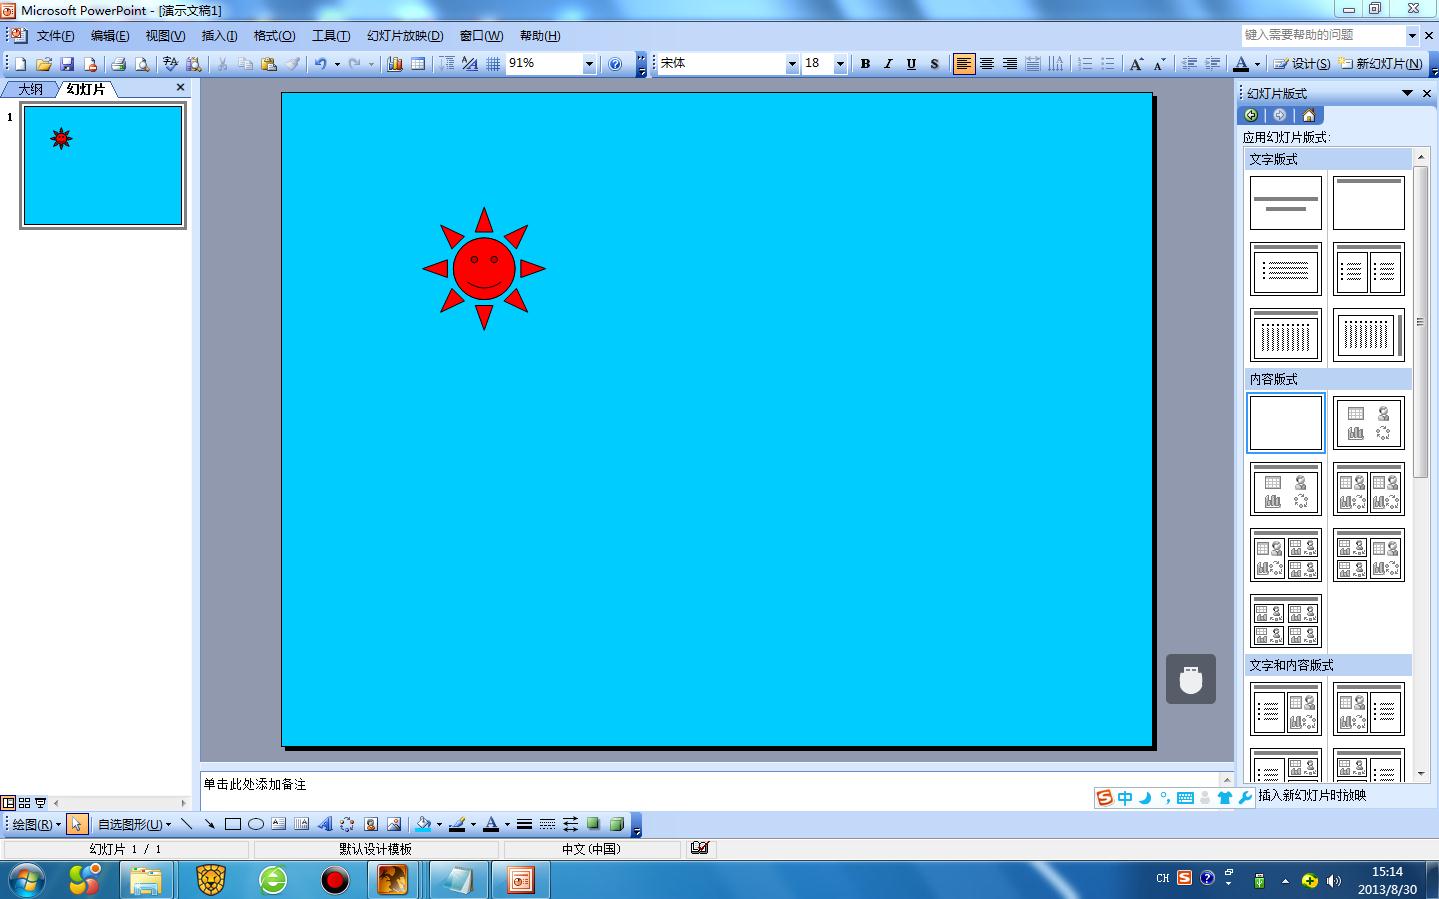1439x899 pixels.
Task: Select the Arrow drawing tool
Action: coord(209,824)
